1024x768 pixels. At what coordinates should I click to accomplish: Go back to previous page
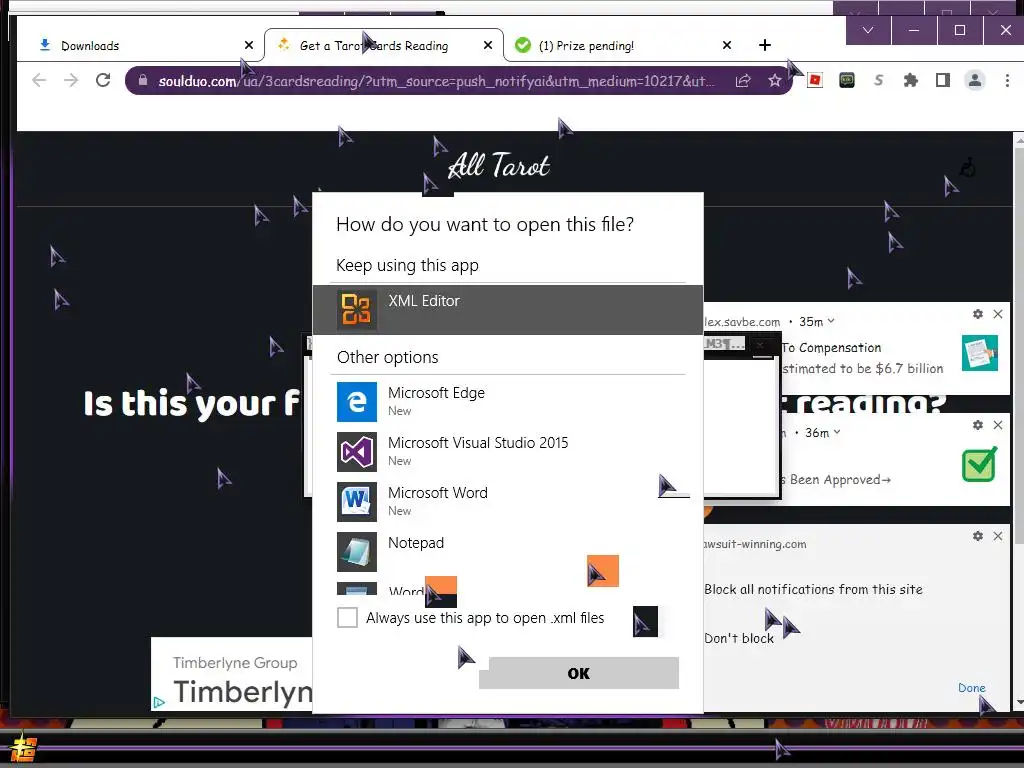click(39, 80)
